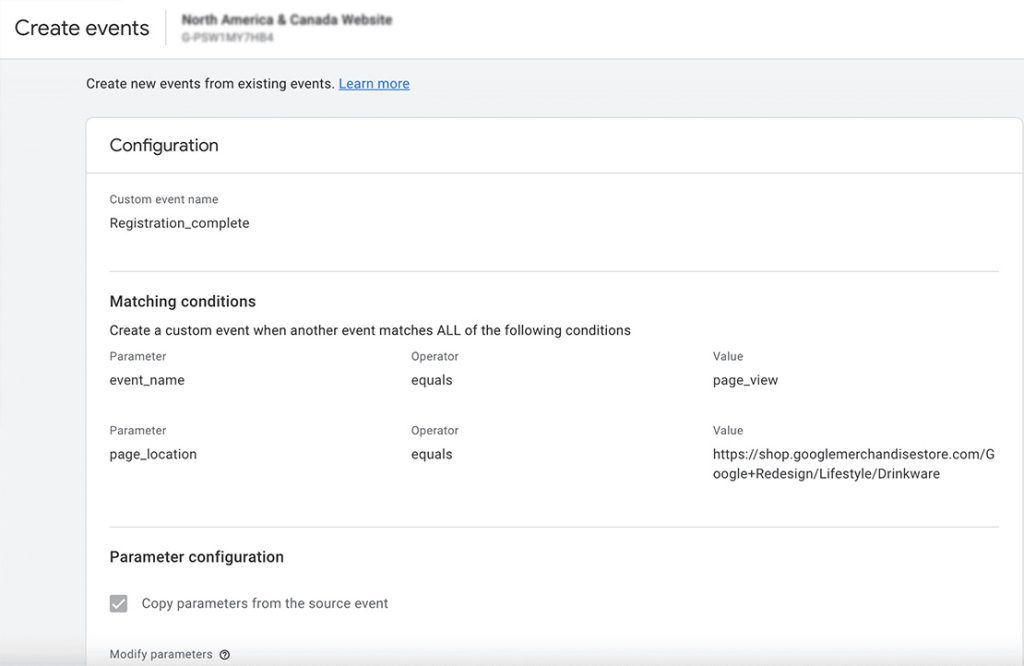Select the event_name parameter field
Image resolution: width=1024 pixels, height=666 pixels.
tap(147, 380)
